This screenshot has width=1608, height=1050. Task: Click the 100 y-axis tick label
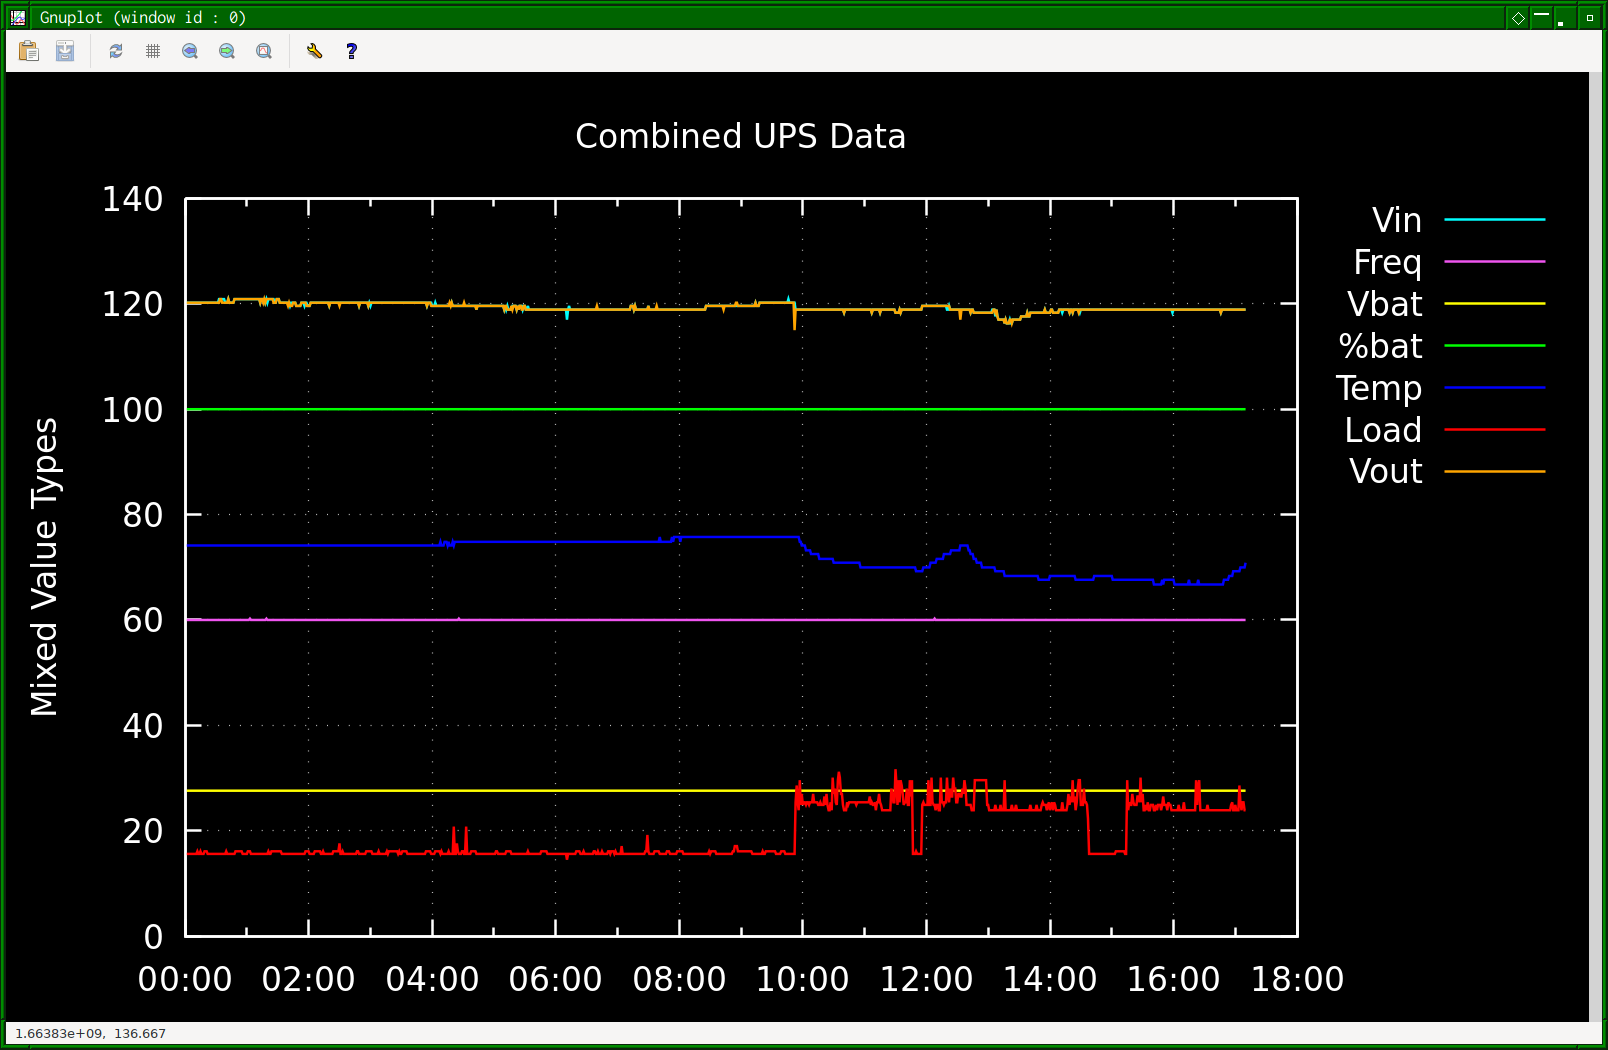point(132,410)
